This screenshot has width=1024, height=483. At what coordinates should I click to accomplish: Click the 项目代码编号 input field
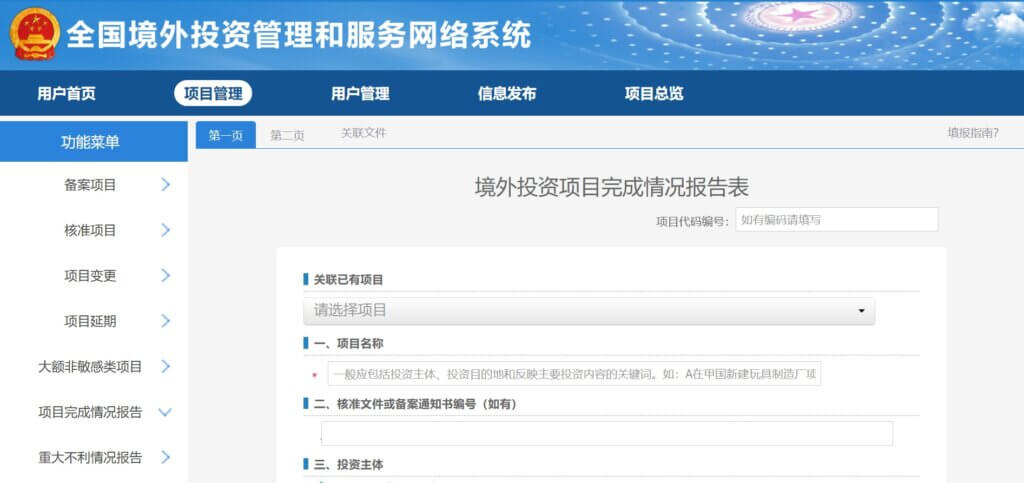pyautogui.click(x=836, y=220)
